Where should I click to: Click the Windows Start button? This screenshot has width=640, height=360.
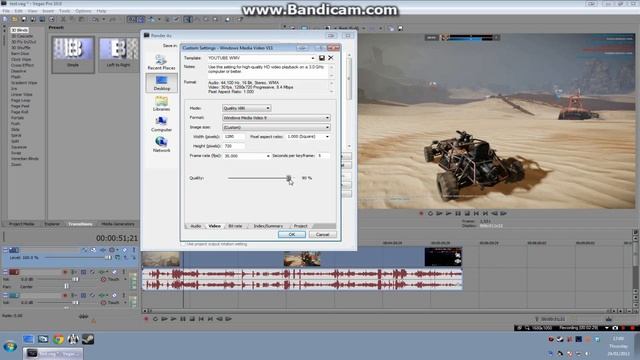point(10,347)
